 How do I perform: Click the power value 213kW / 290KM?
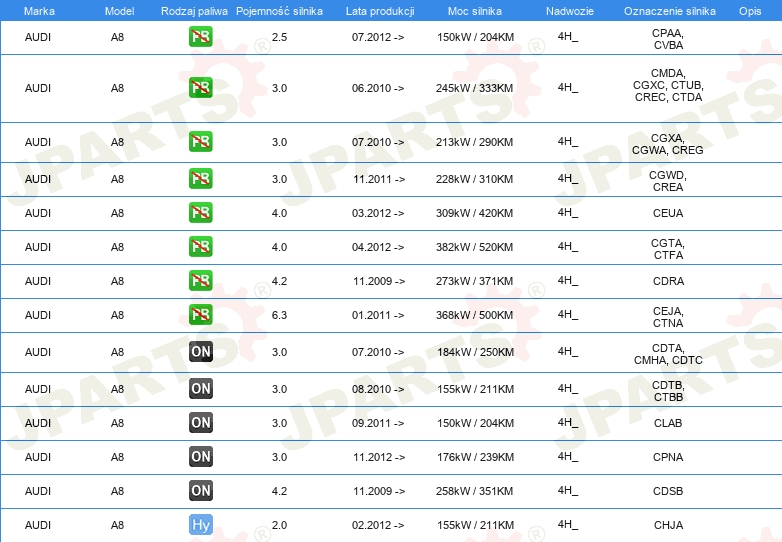[474, 142]
